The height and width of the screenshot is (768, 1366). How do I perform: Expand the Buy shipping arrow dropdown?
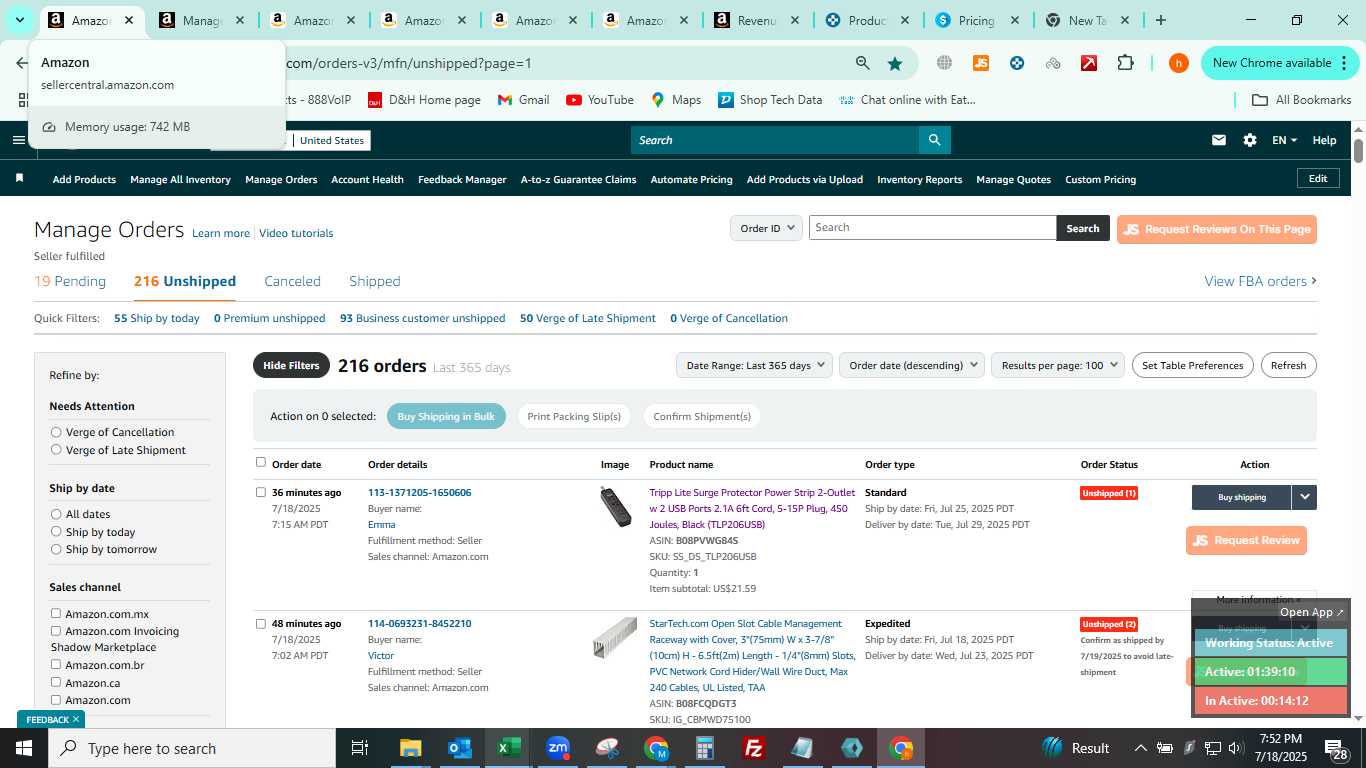coord(1304,497)
